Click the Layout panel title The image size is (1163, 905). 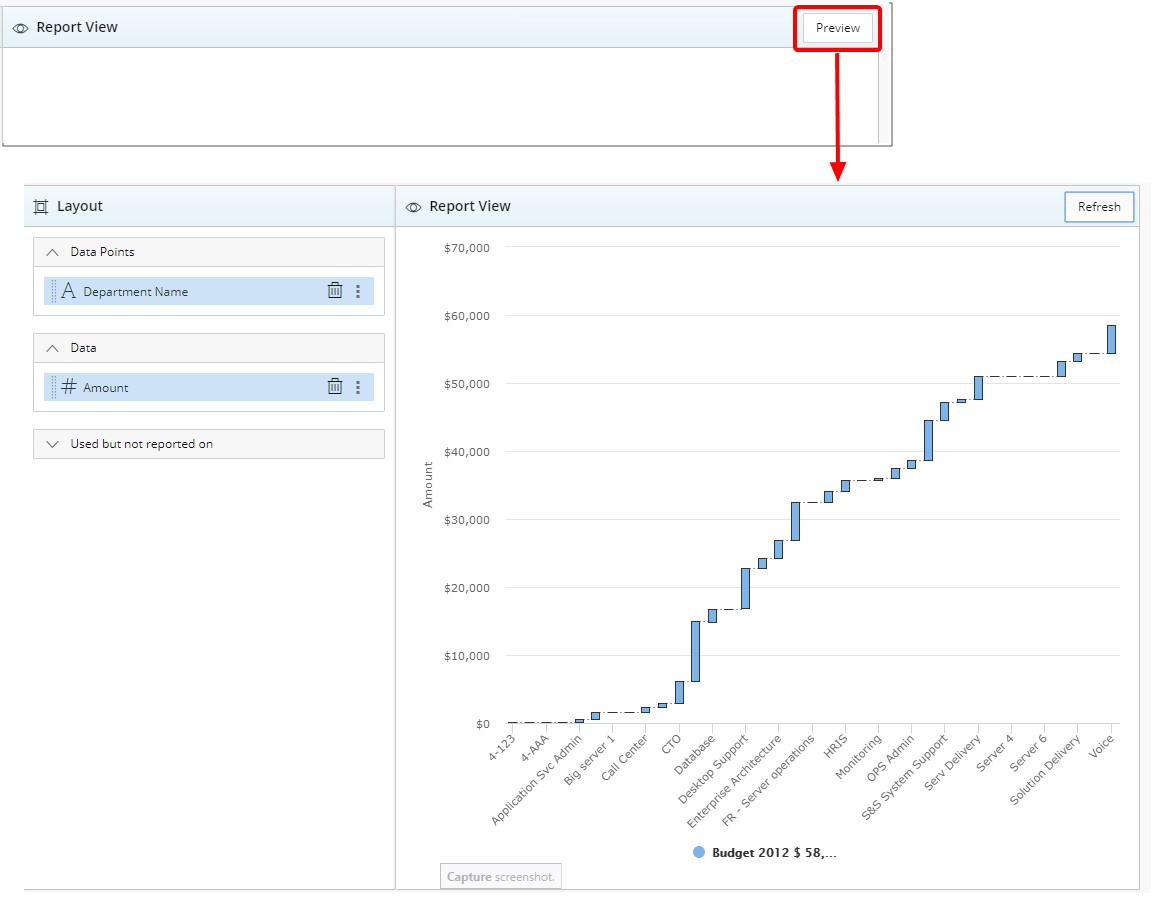coord(79,207)
